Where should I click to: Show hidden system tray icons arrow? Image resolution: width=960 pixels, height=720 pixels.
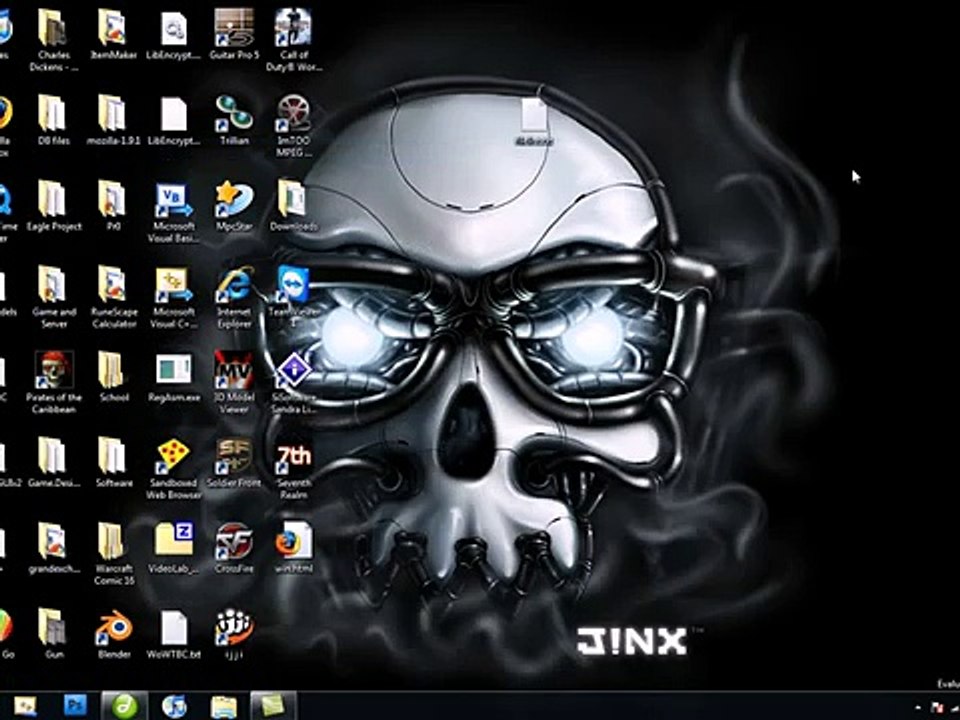(x=918, y=707)
